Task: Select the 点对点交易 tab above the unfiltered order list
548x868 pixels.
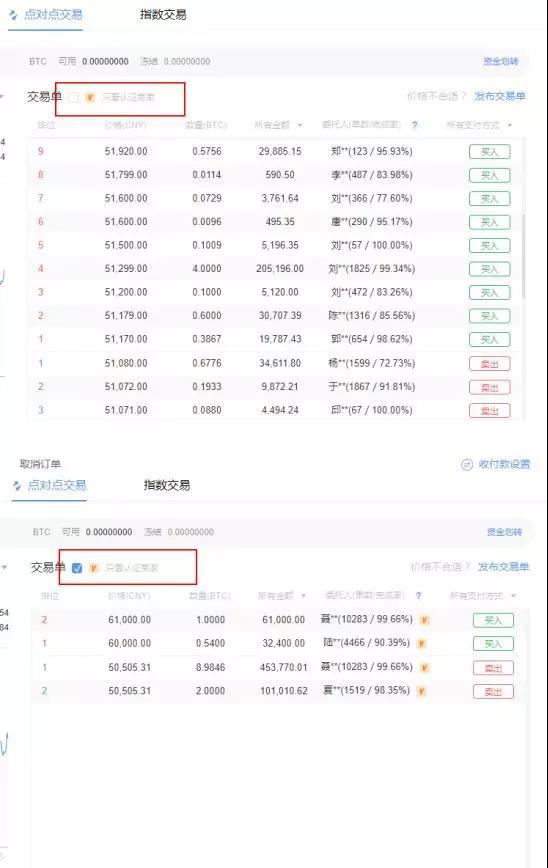Action: (46, 15)
